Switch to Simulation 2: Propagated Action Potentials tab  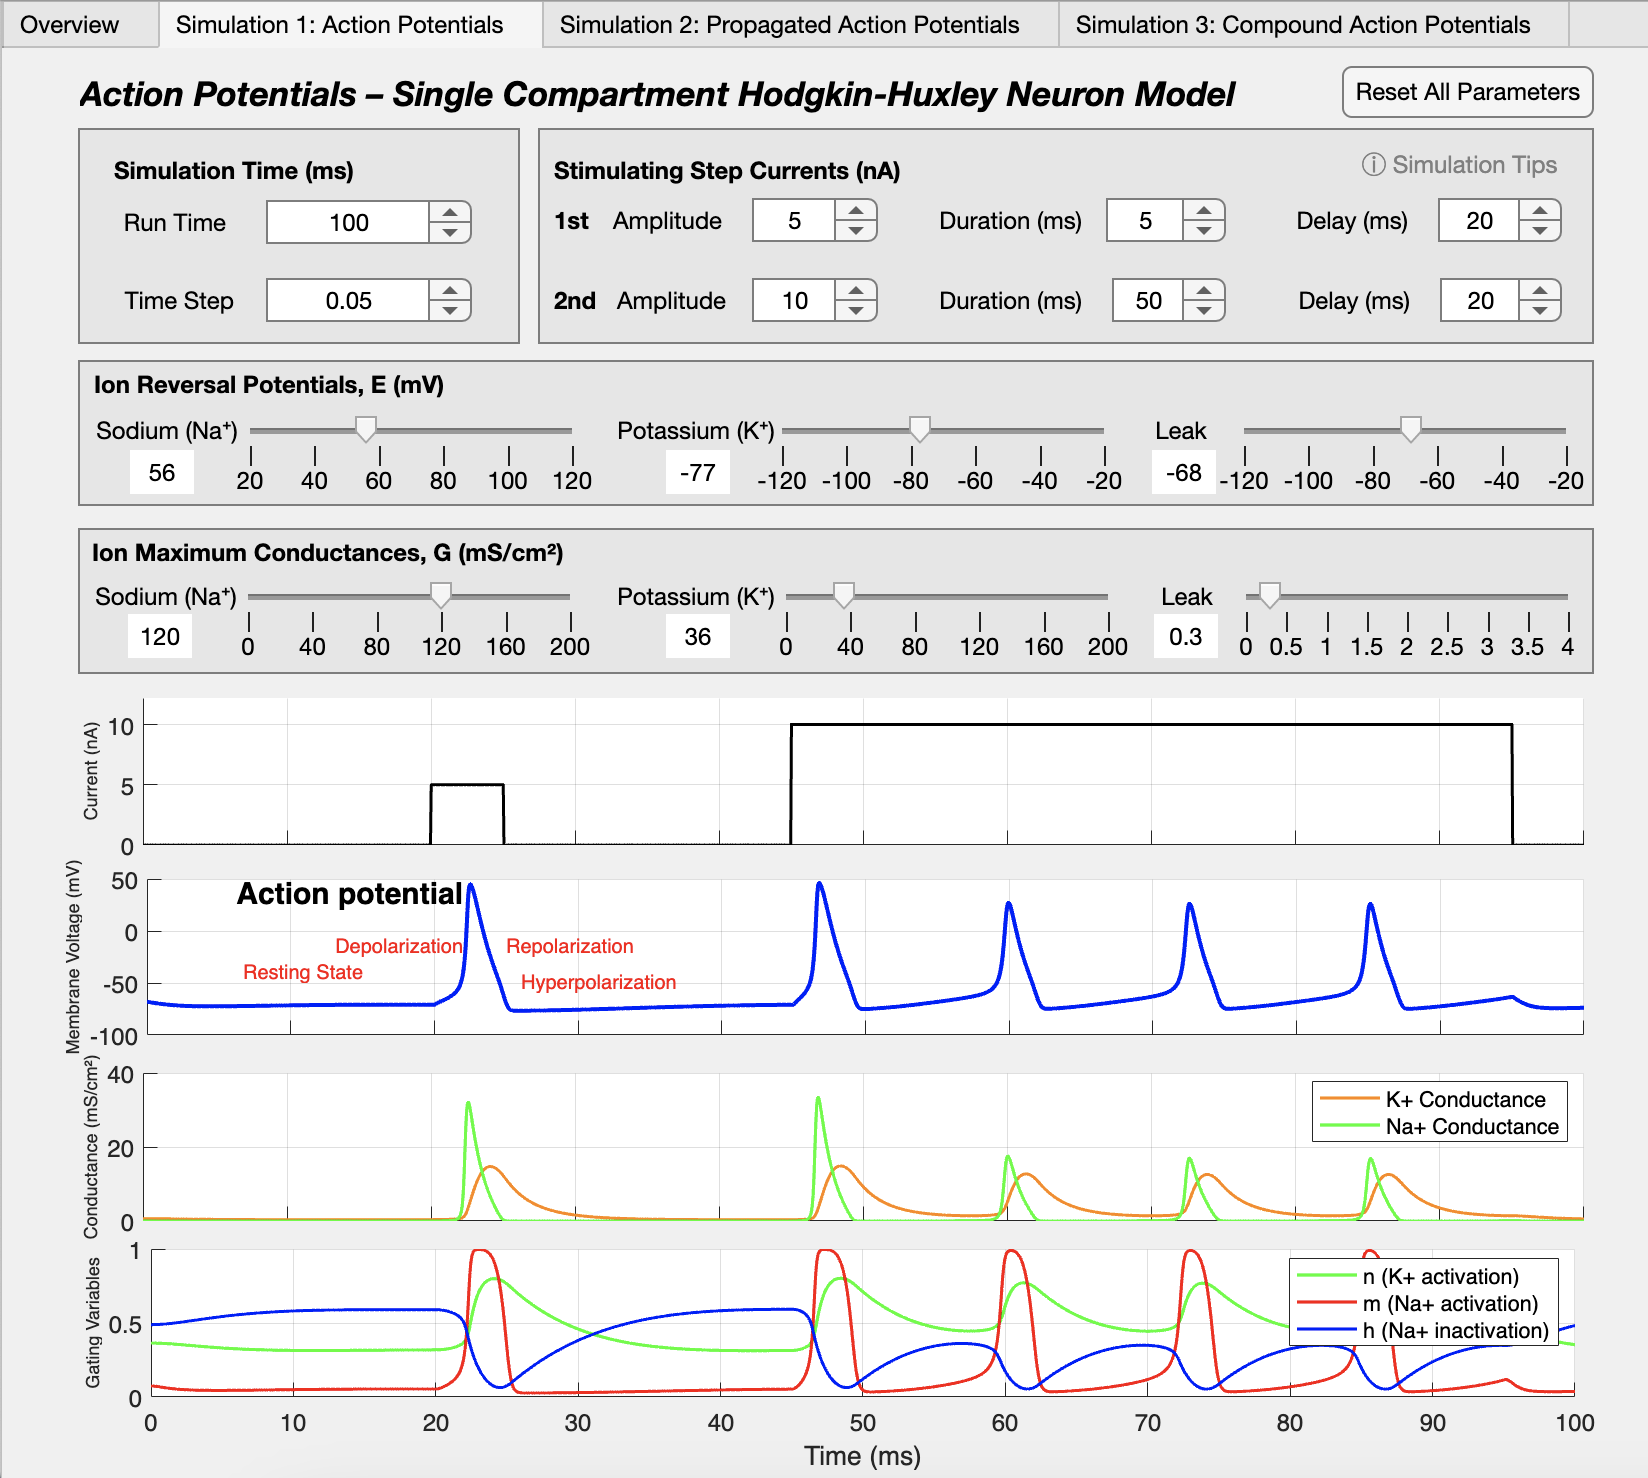point(789,25)
